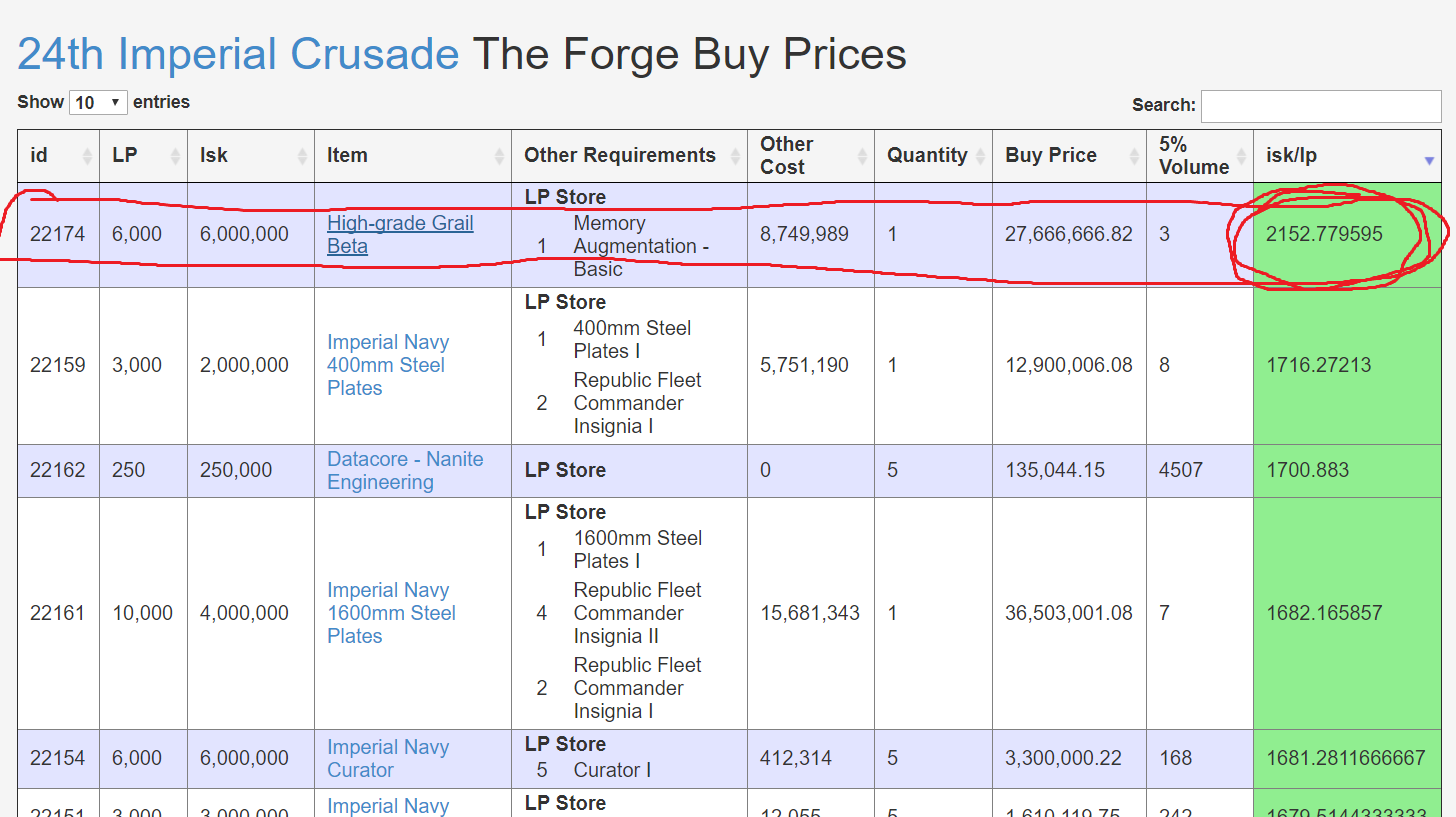Select id cell 22174
Screen dimensions: 1456x817
[58, 234]
